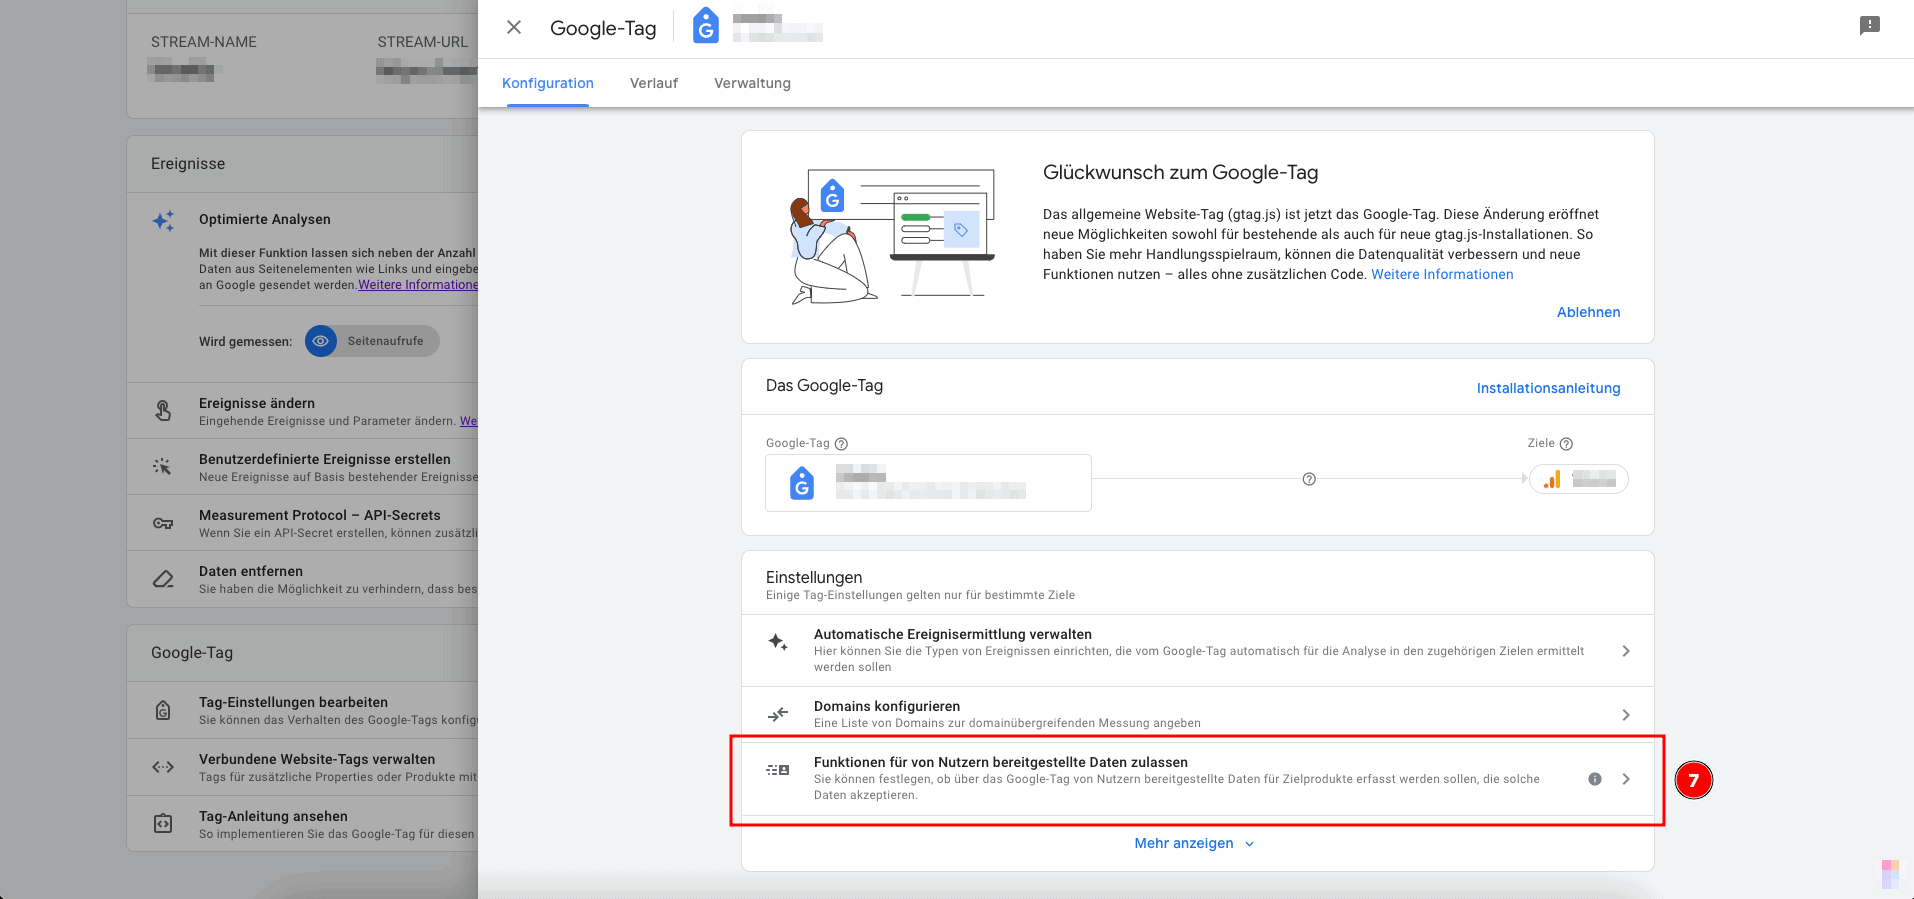
Task: Click sparkle icon for Automatische Ereignisermittlung
Action: (x=778, y=642)
